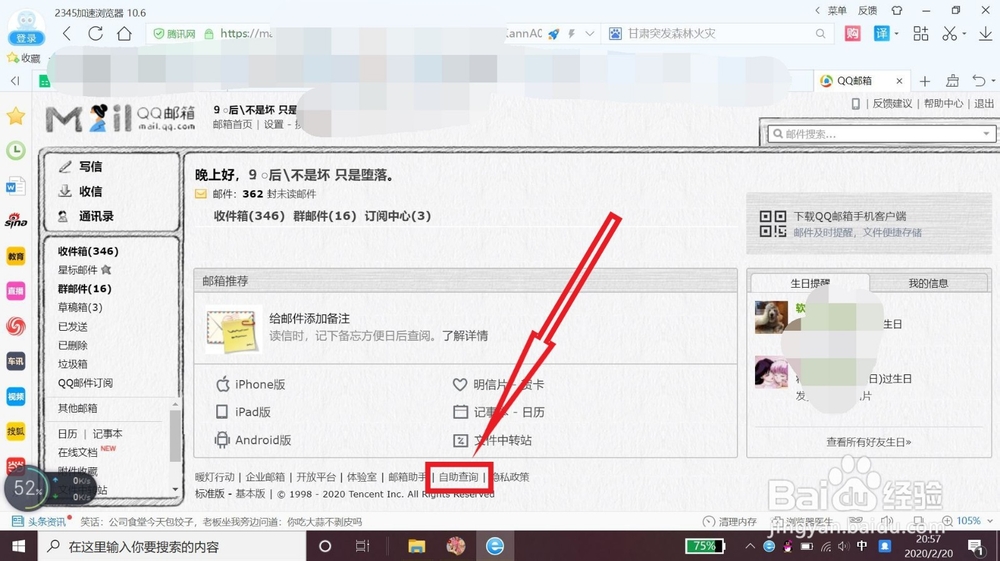Open File Explorer from taskbar
The image size is (1000, 561).
point(416,546)
